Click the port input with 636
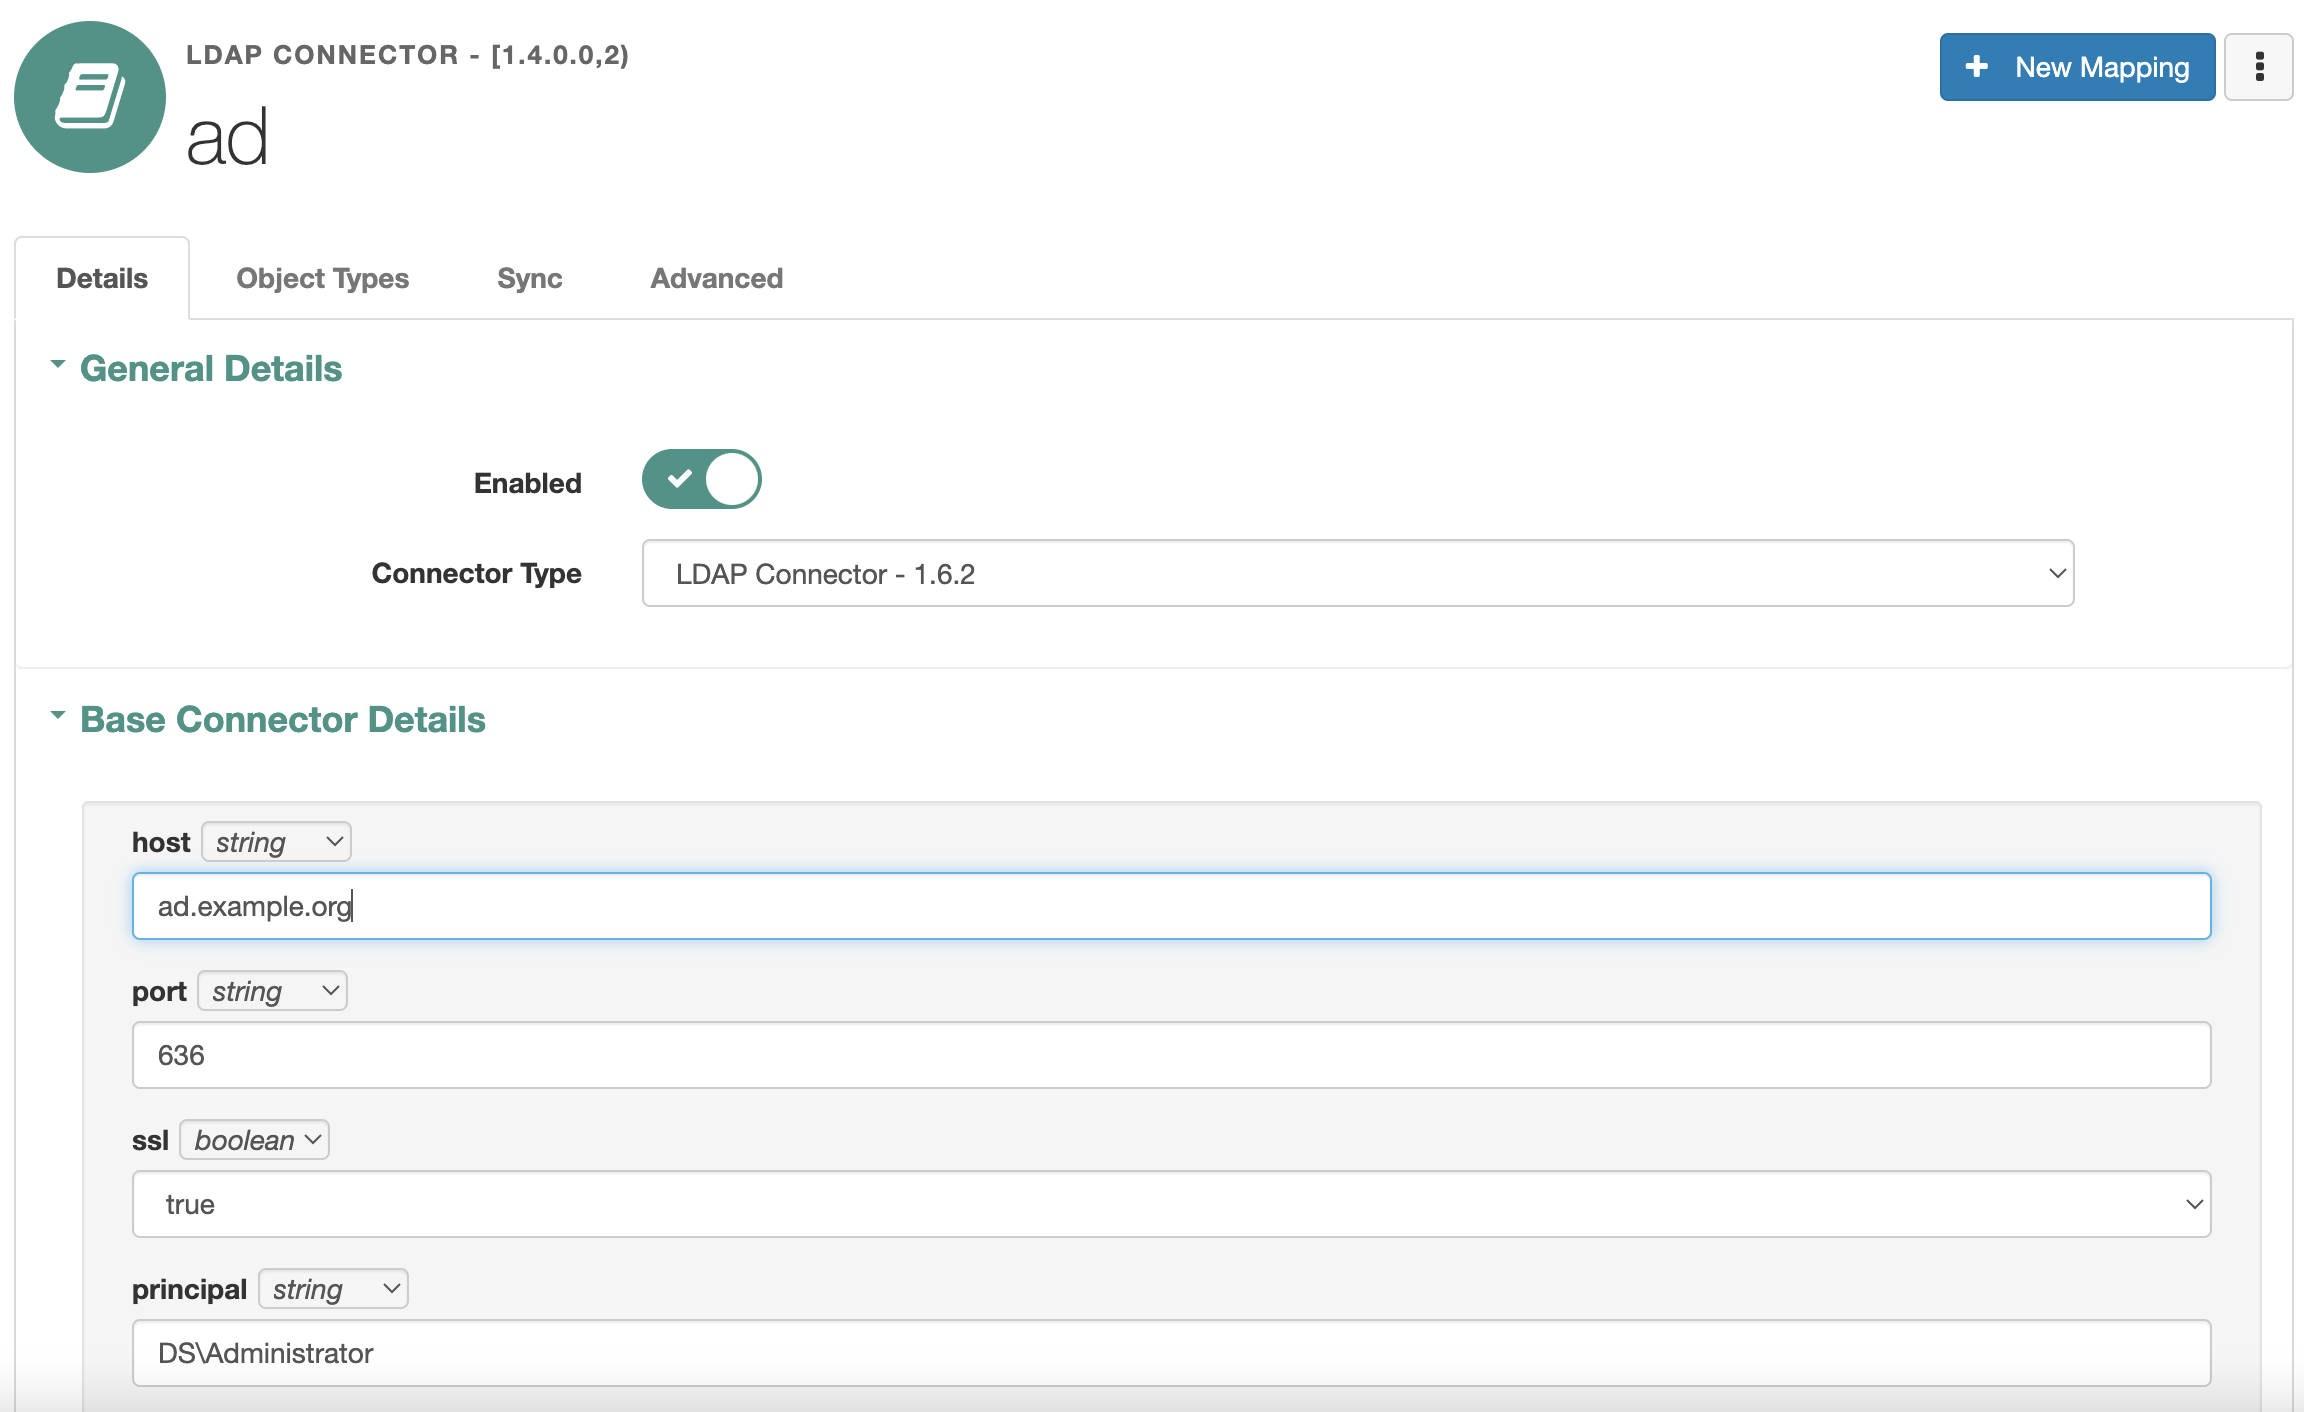Screen dimensions: 2304x1412 [1171, 1055]
